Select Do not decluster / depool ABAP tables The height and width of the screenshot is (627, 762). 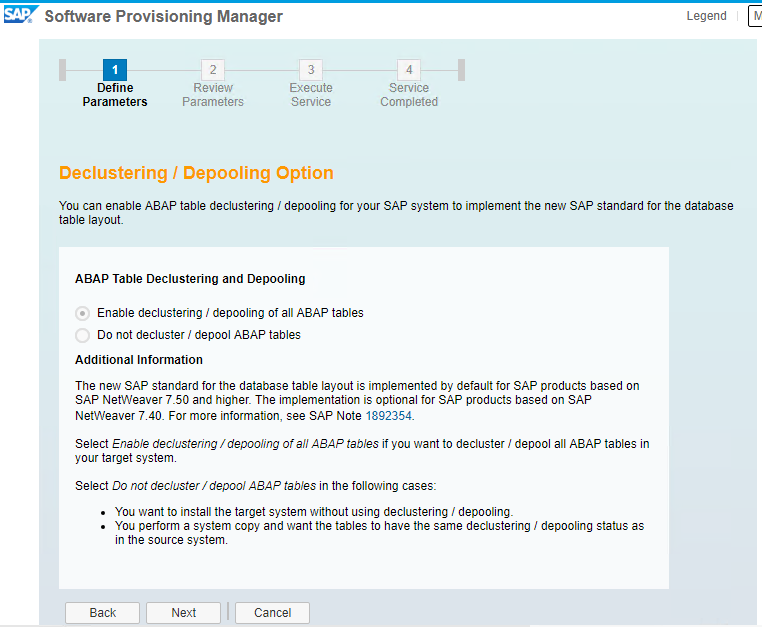[x=82, y=335]
